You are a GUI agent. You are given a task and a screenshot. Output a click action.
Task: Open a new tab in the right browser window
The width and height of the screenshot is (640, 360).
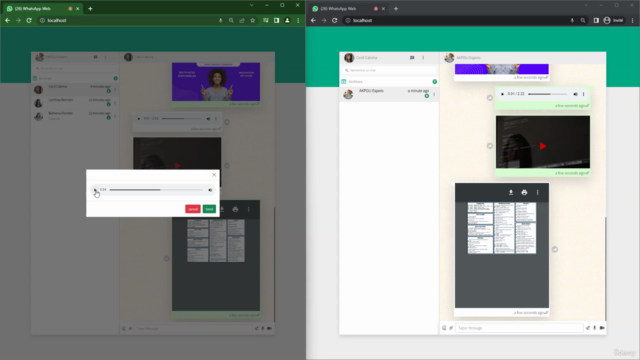pos(396,9)
